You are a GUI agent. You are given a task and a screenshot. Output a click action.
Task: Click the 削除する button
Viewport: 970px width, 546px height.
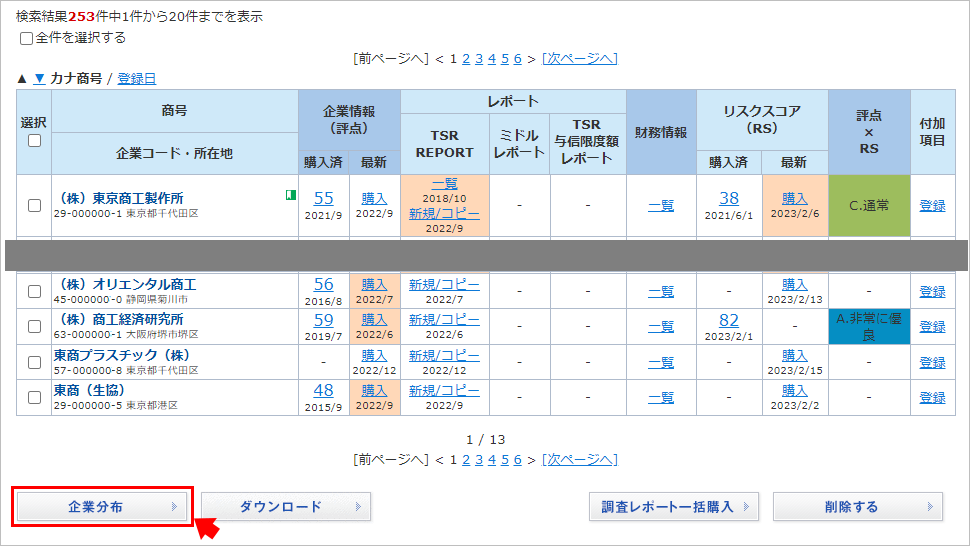(x=858, y=507)
